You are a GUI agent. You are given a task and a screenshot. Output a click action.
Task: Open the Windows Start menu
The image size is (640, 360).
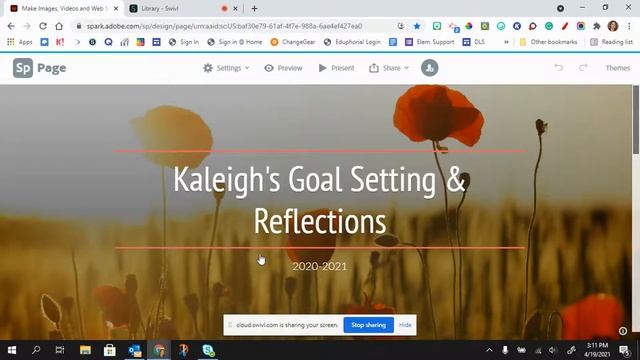coord(12,350)
